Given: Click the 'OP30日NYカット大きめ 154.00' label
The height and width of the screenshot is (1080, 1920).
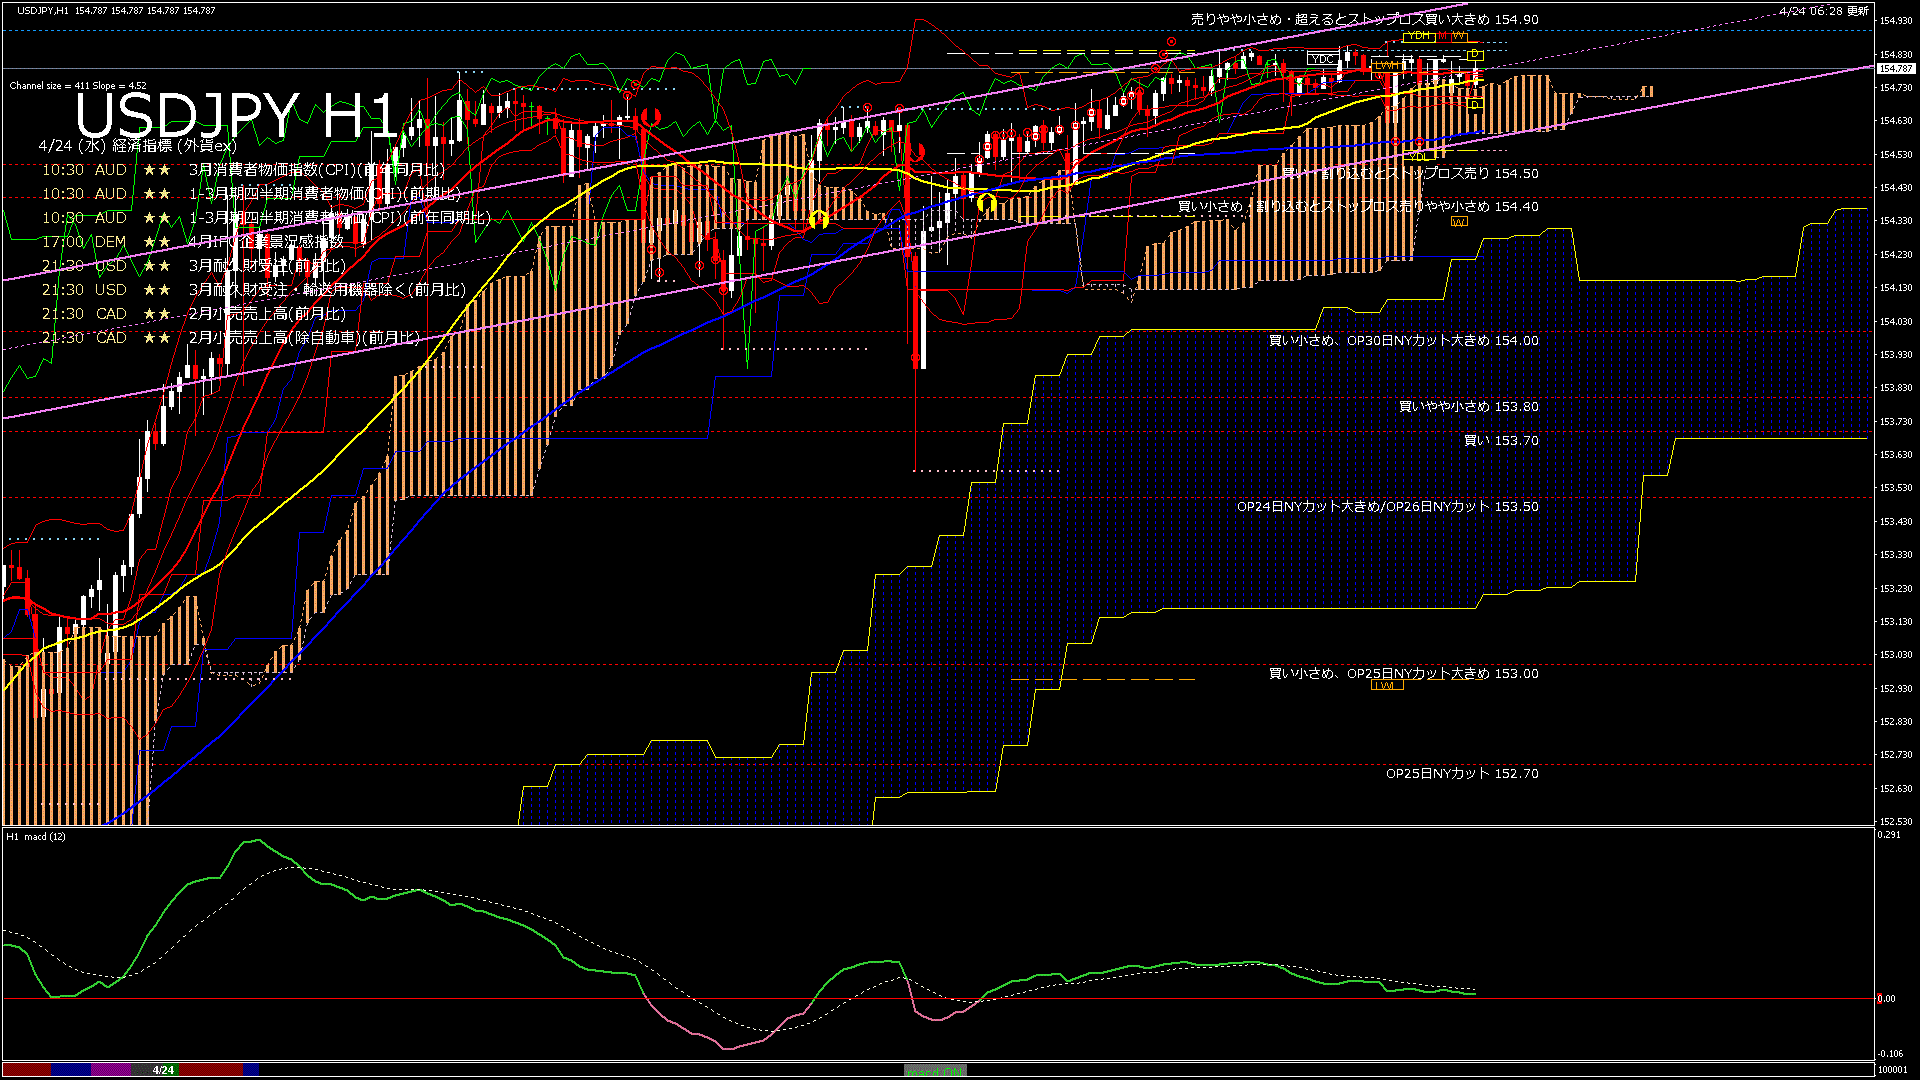Looking at the screenshot, I should click(1403, 341).
